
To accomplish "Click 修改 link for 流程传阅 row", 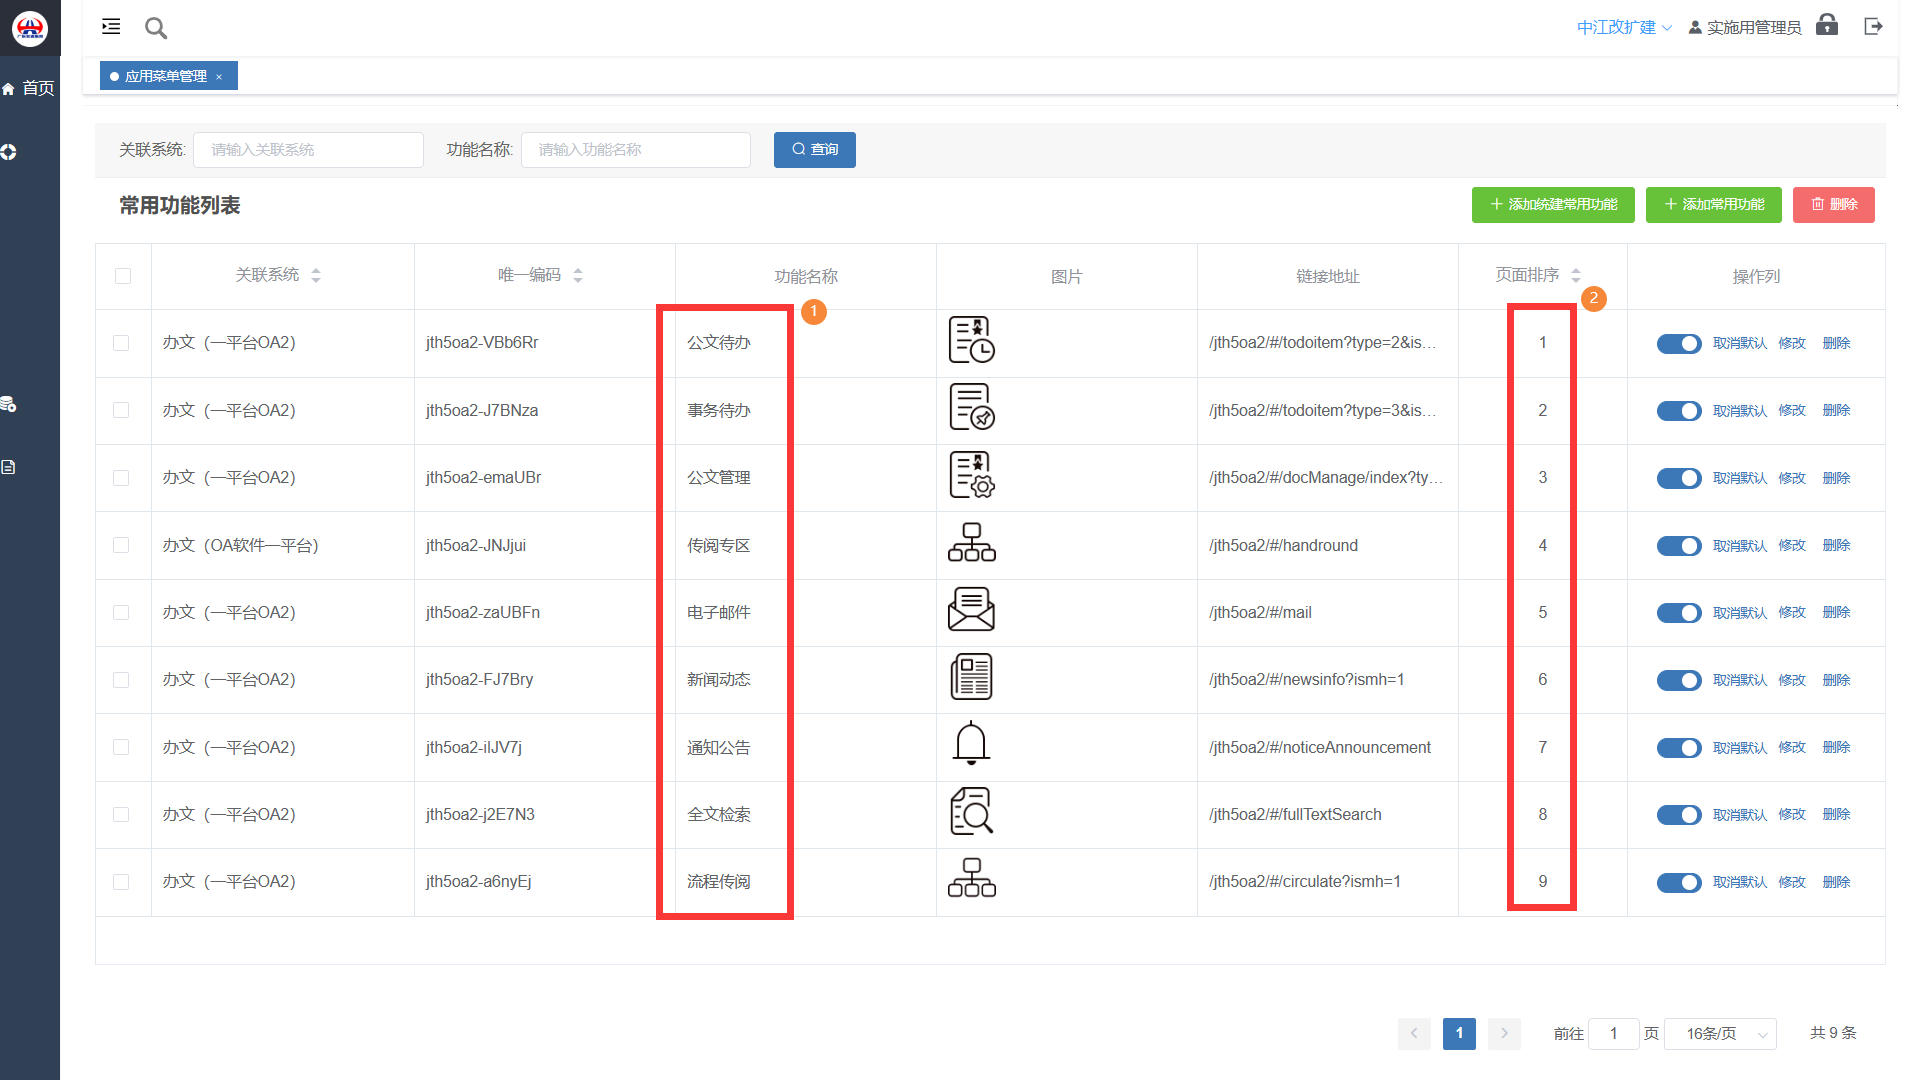I will pyautogui.click(x=1791, y=882).
